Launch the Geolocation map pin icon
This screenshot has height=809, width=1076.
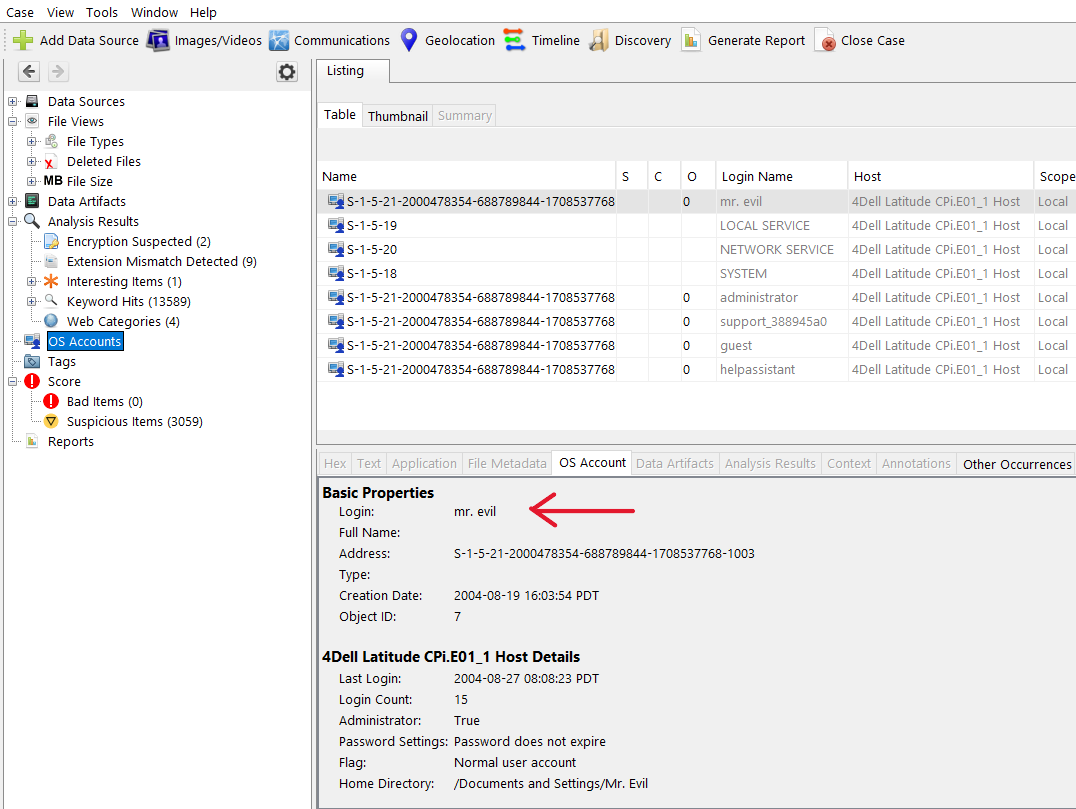(x=408, y=41)
